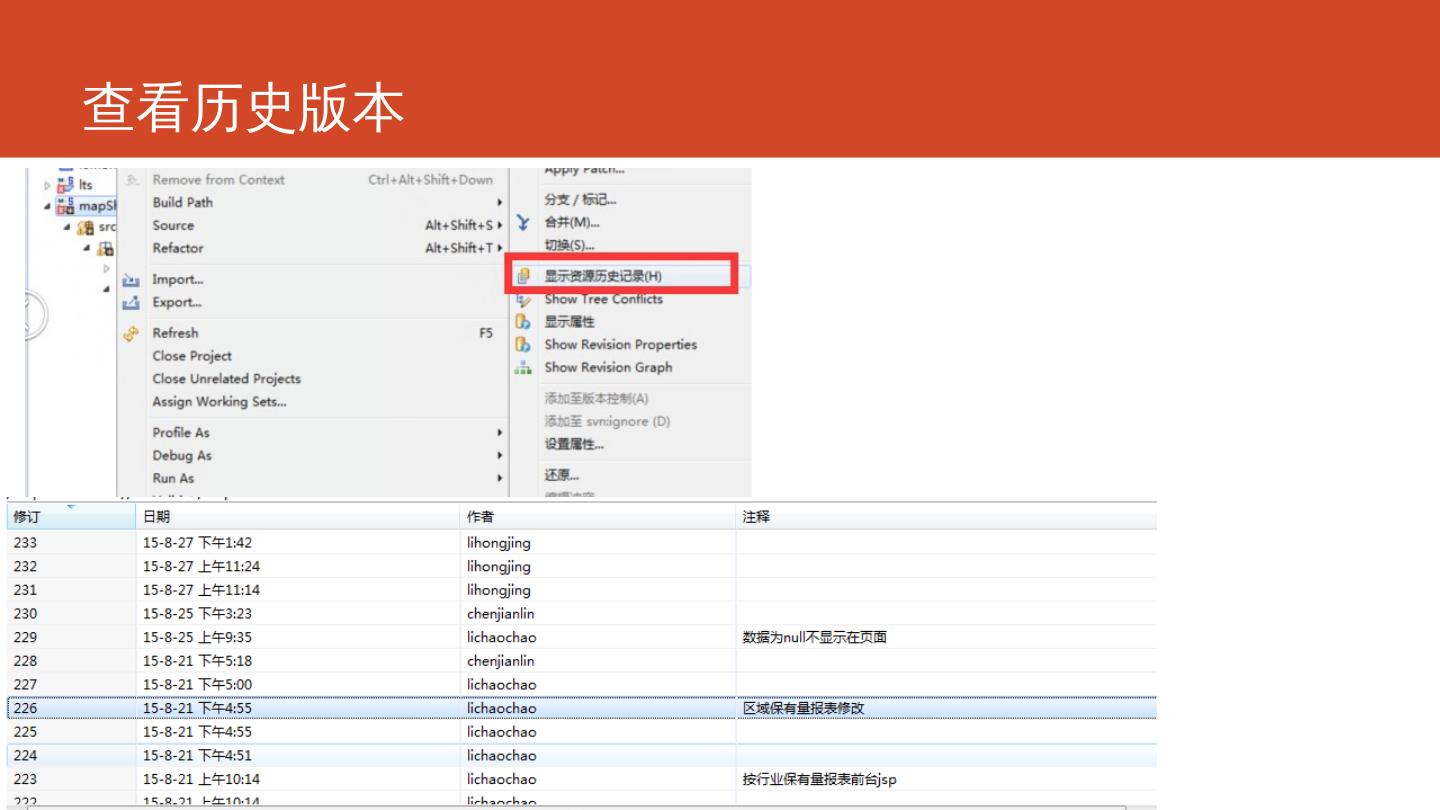1440x810 pixels.
Task: Click the Show Revision Properties icon
Action: click(x=523, y=345)
